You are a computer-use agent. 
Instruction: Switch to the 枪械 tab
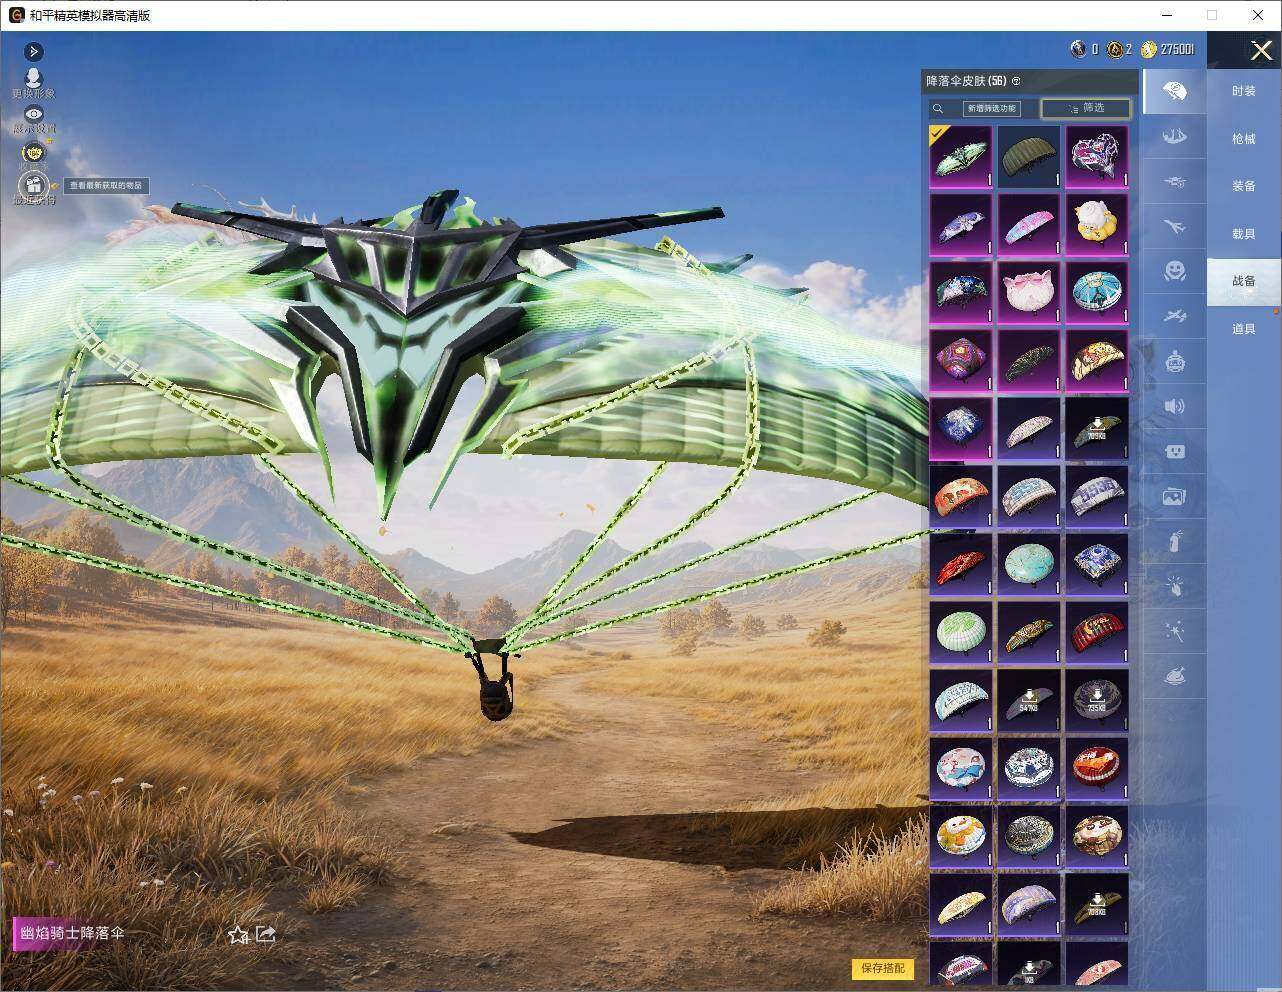pyautogui.click(x=1243, y=139)
